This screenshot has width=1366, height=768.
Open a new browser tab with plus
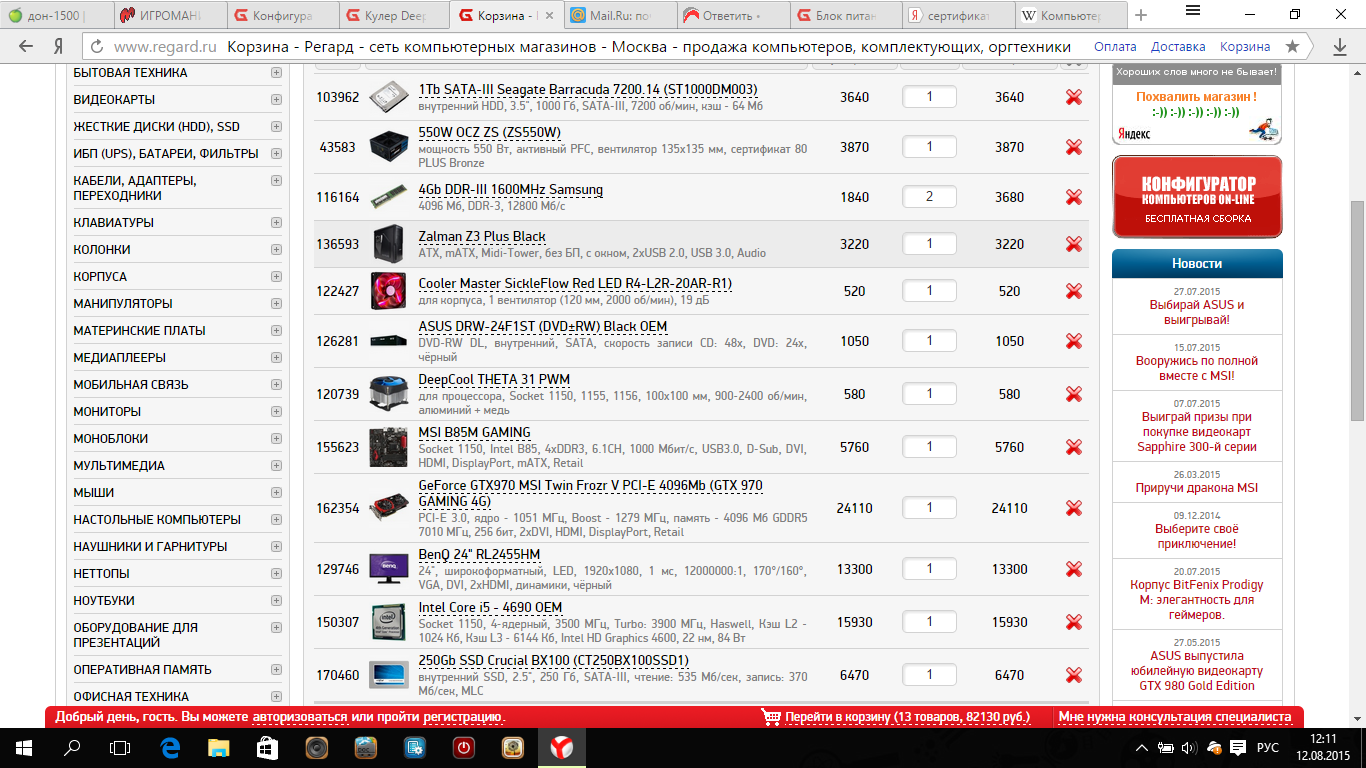(x=1141, y=16)
